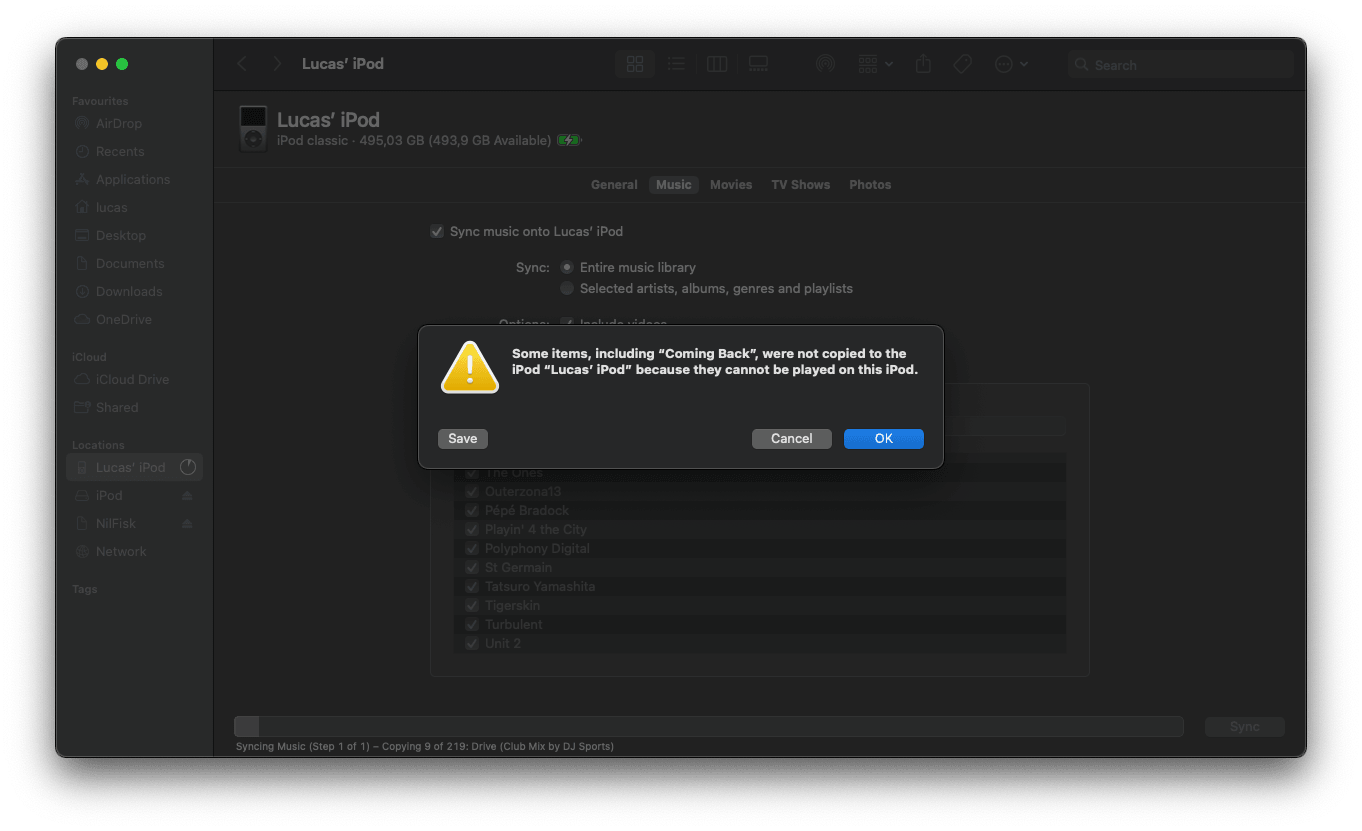Uncheck the Tigerskin checkbox
This screenshot has width=1362, height=831.
pos(472,606)
